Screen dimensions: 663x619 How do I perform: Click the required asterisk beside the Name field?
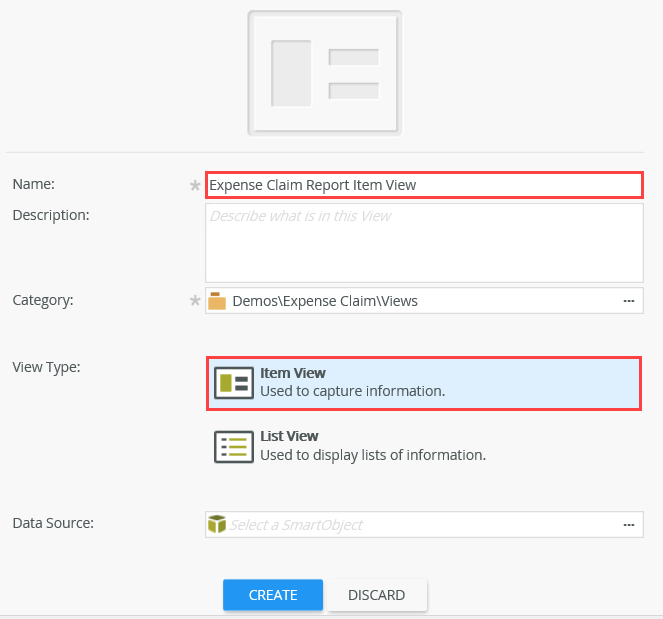coord(195,185)
